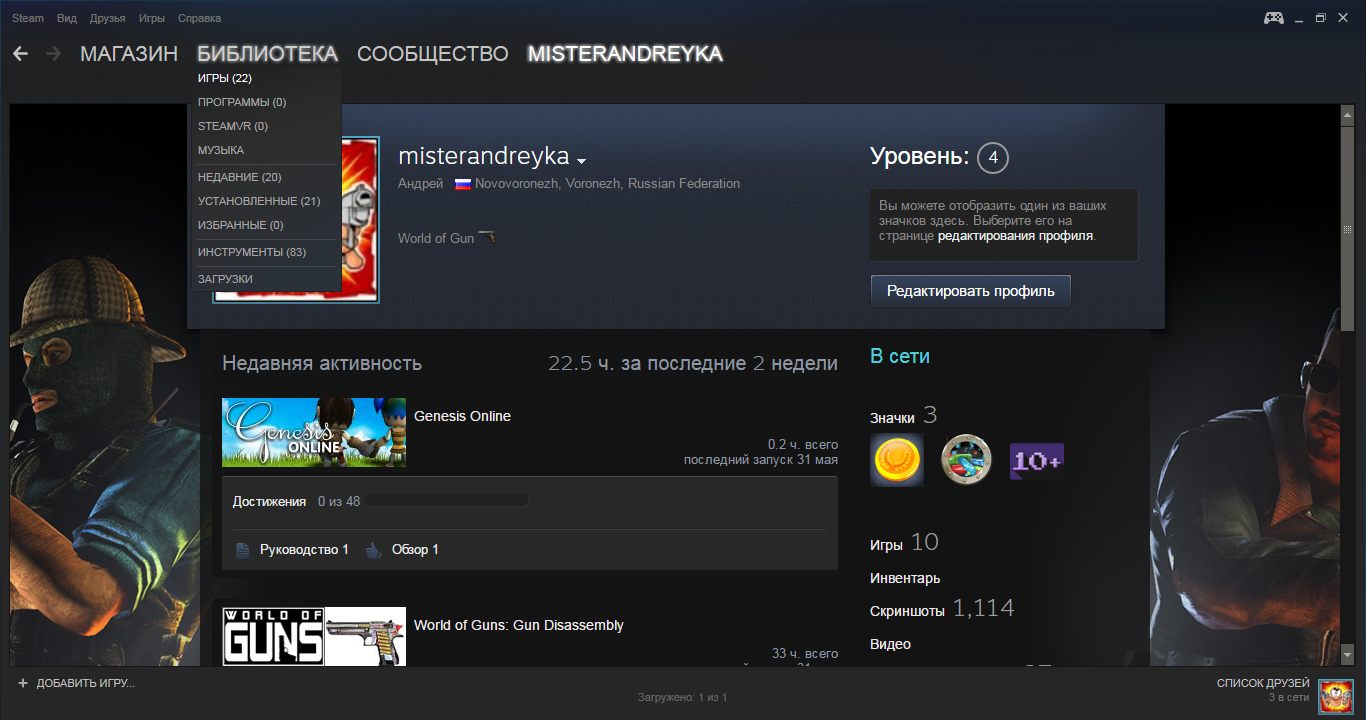Click the Достижения achievements progress bar
The height and width of the screenshot is (720, 1366).
[x=447, y=501]
